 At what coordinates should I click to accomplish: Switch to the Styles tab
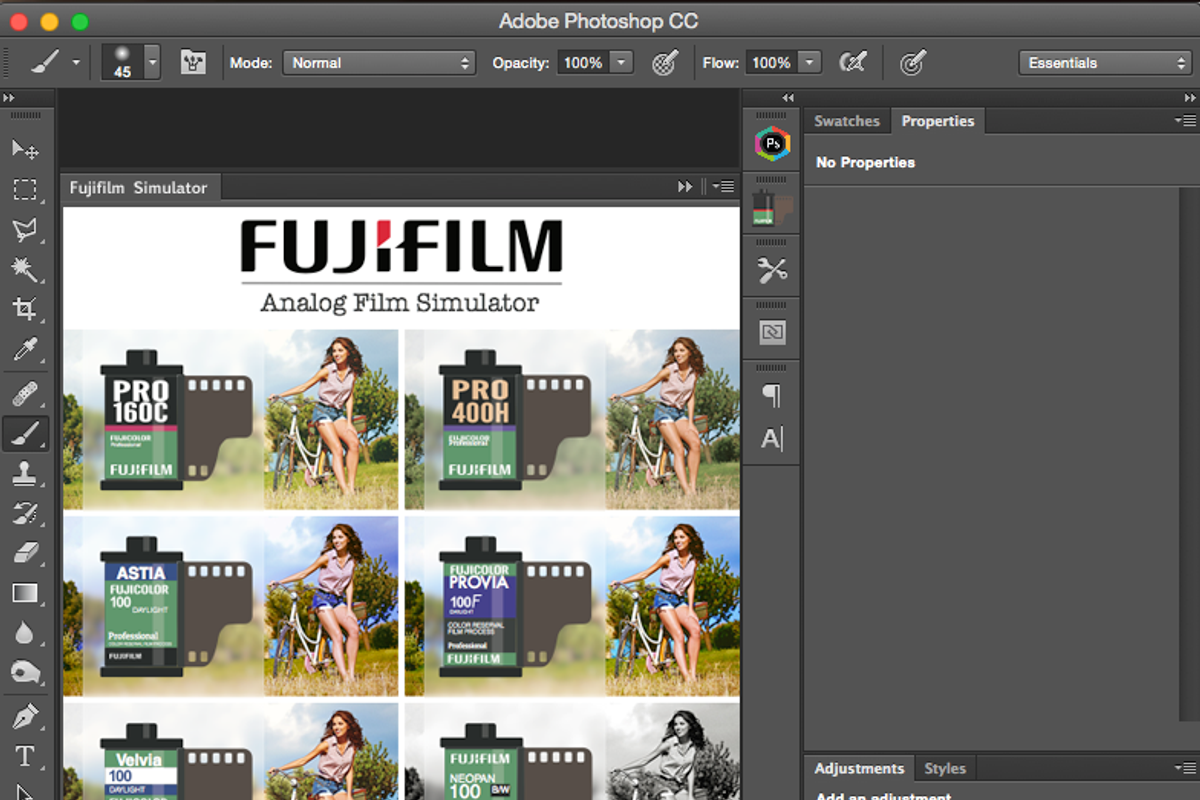945,768
